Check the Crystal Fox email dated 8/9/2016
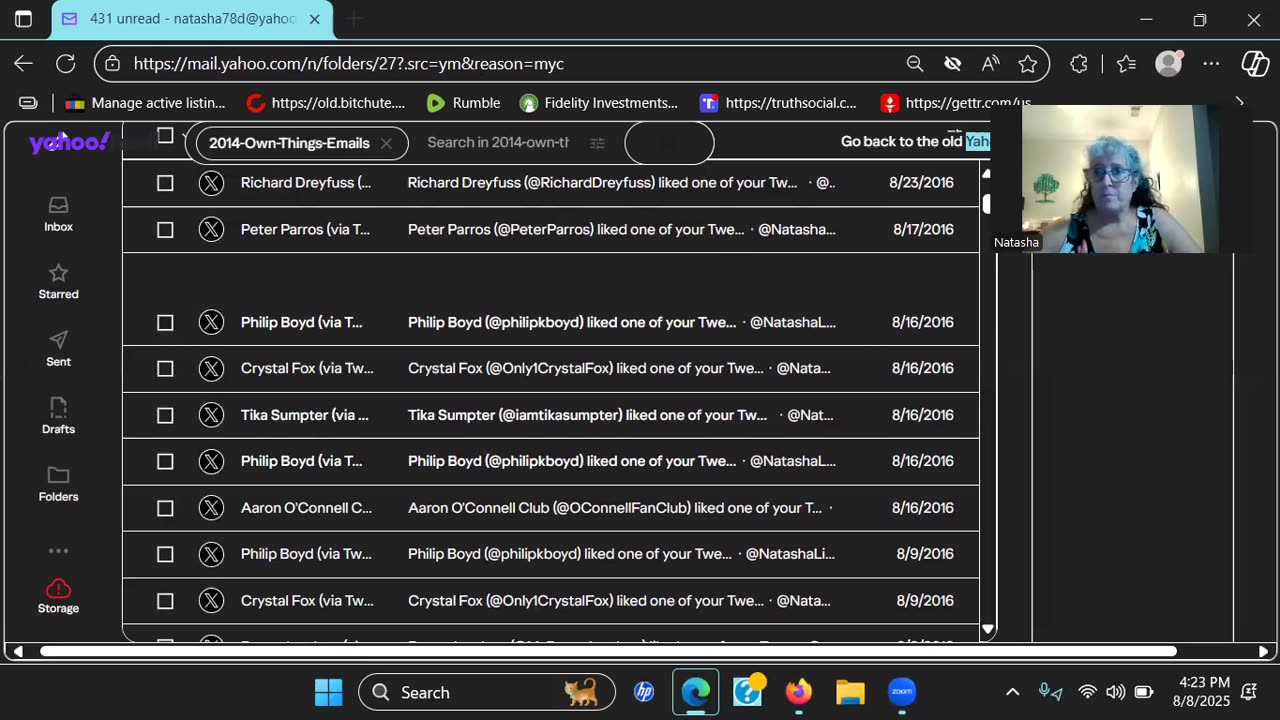Viewport: 1280px width, 720px height. 165,601
